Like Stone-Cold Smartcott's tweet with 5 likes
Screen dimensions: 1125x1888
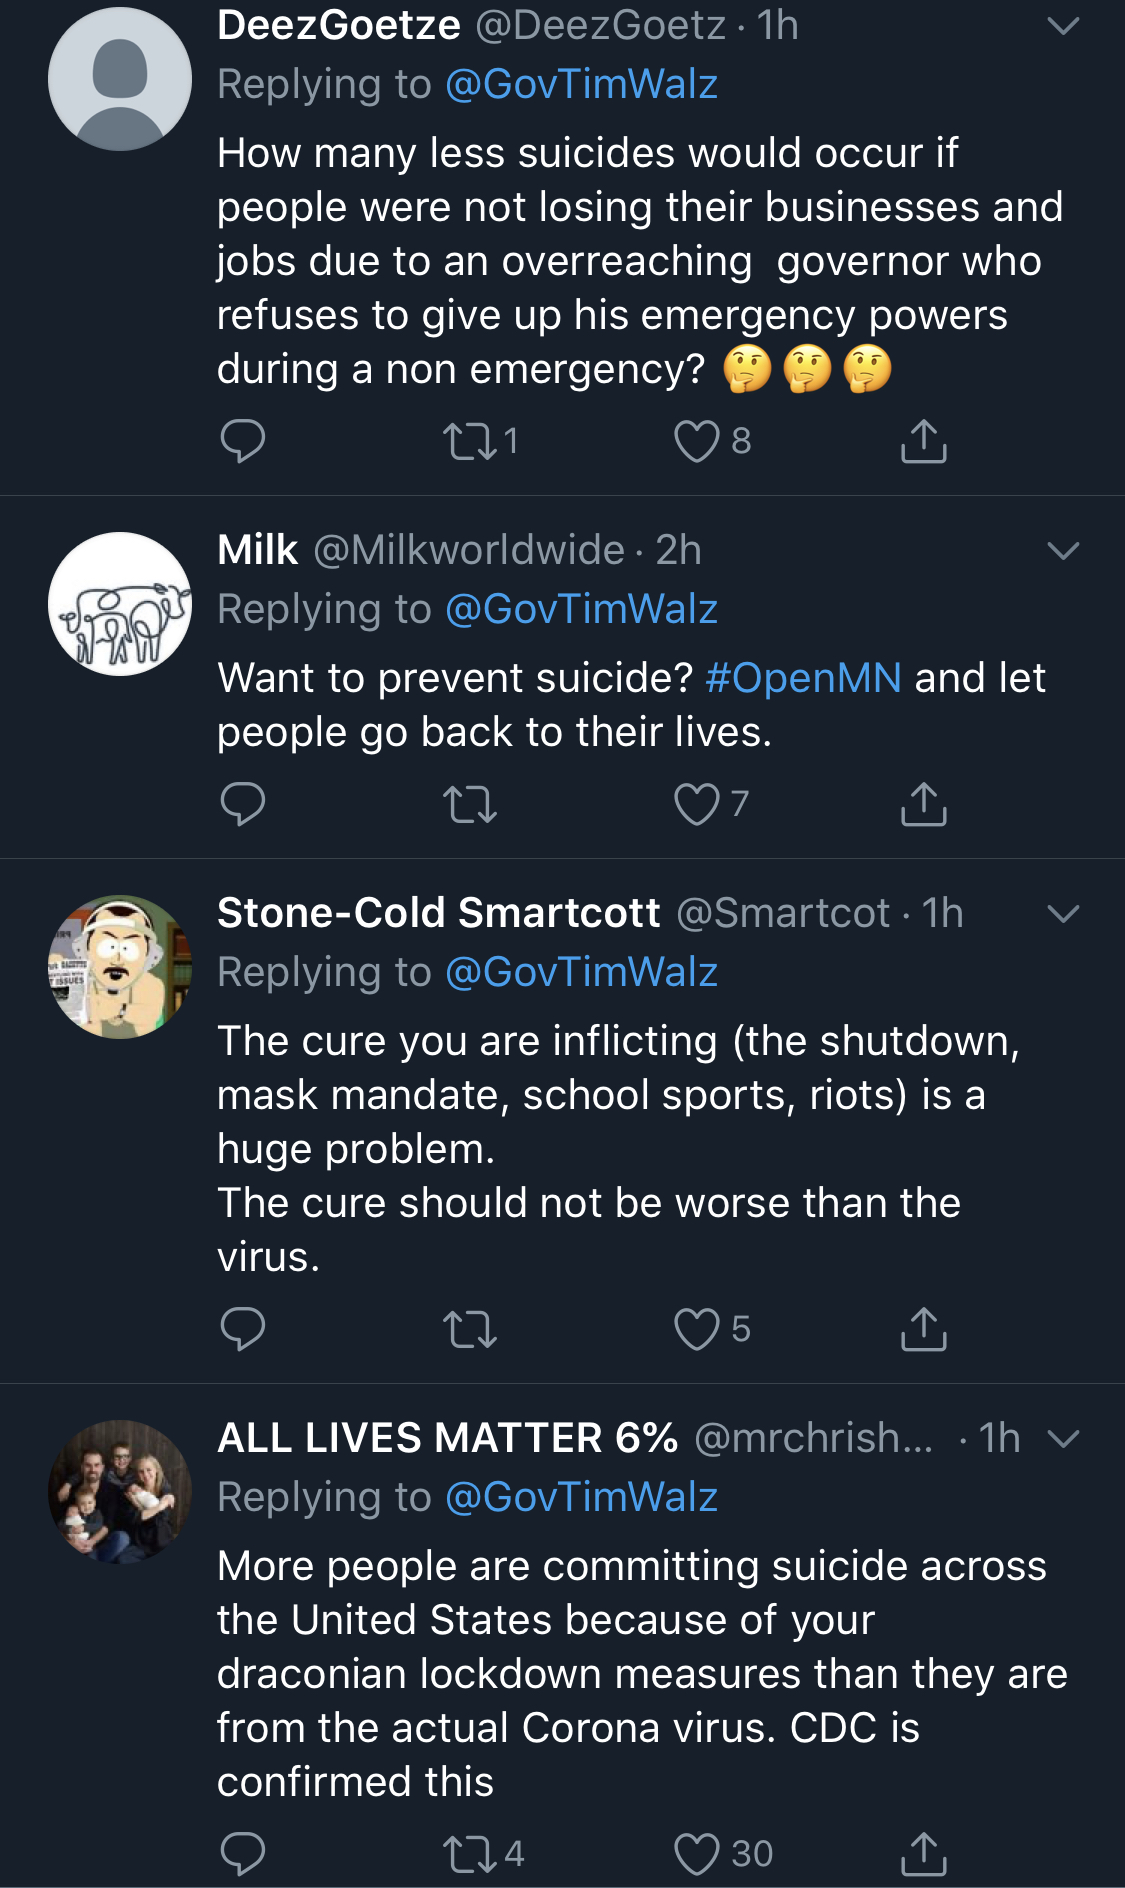point(697,1329)
